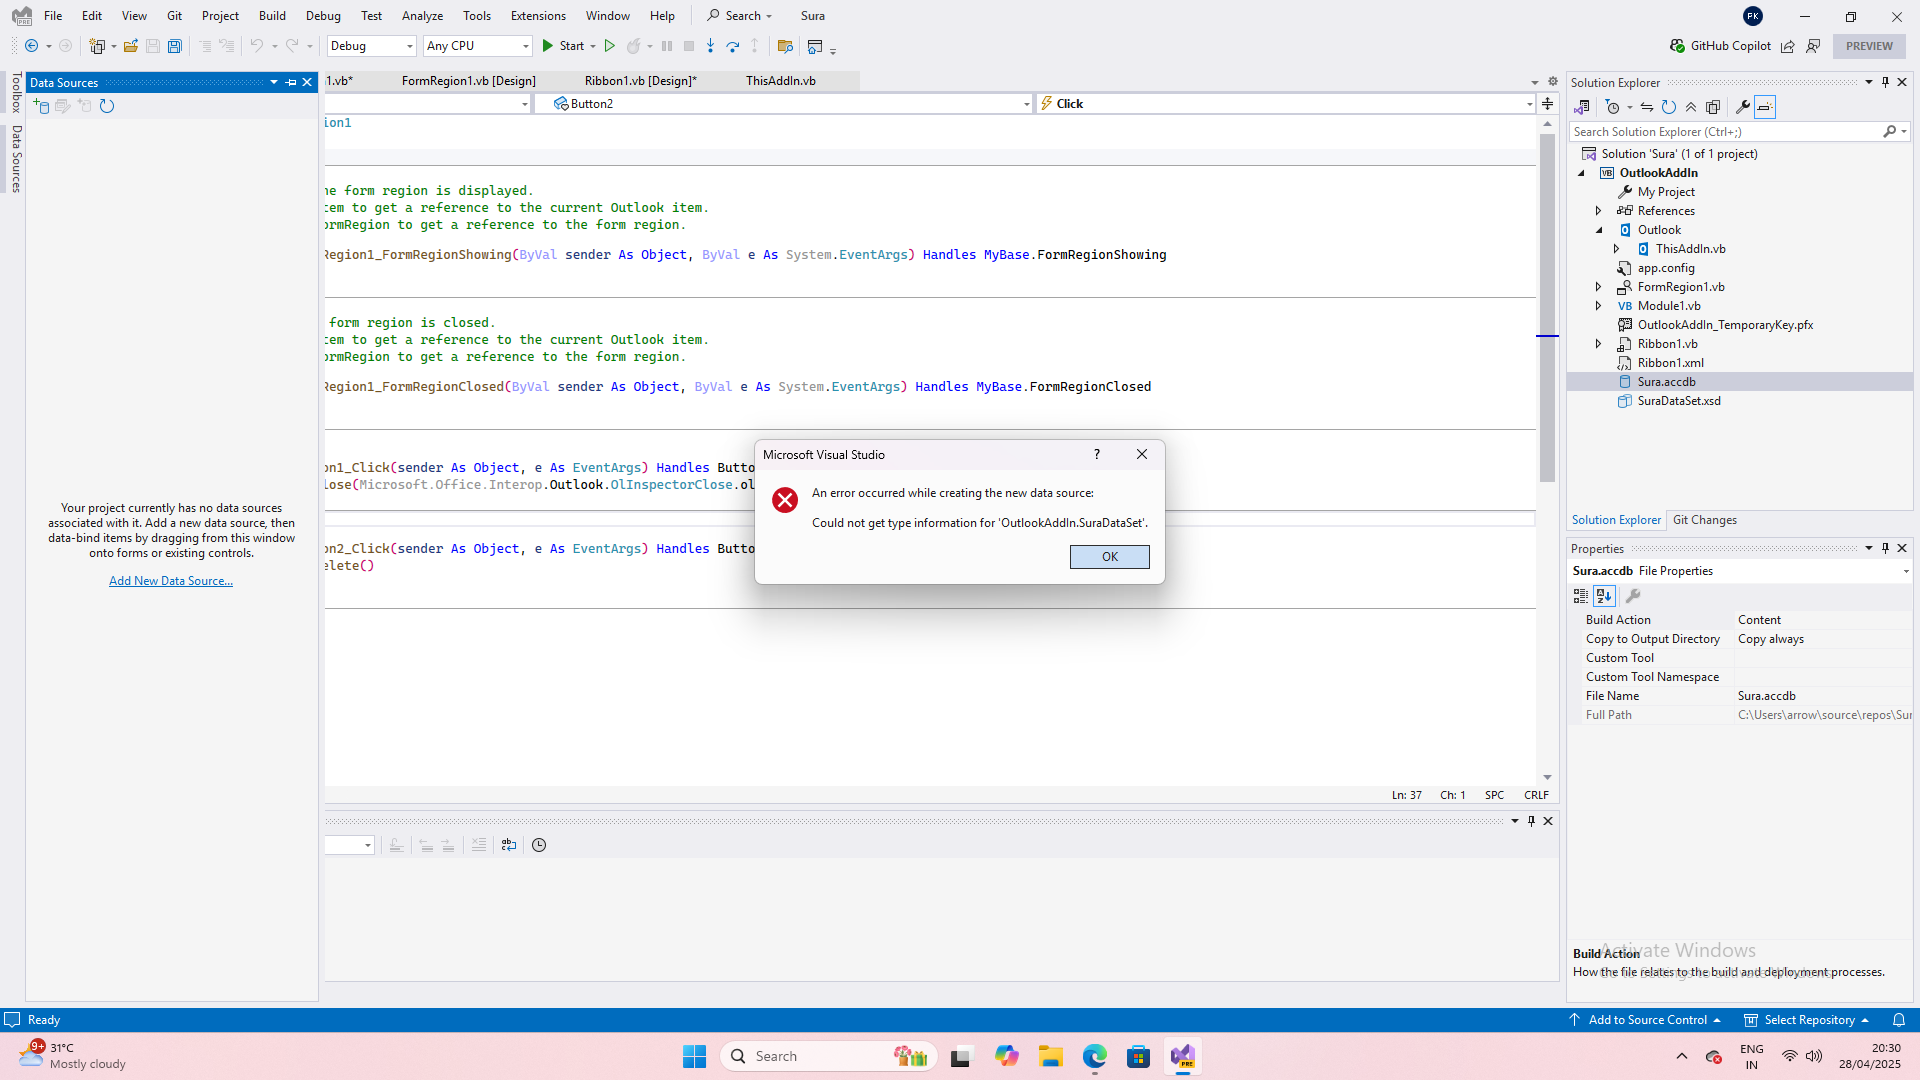This screenshot has width=1920, height=1080.
Task: Open notifications bell in status bar
Action: click(x=1899, y=1020)
